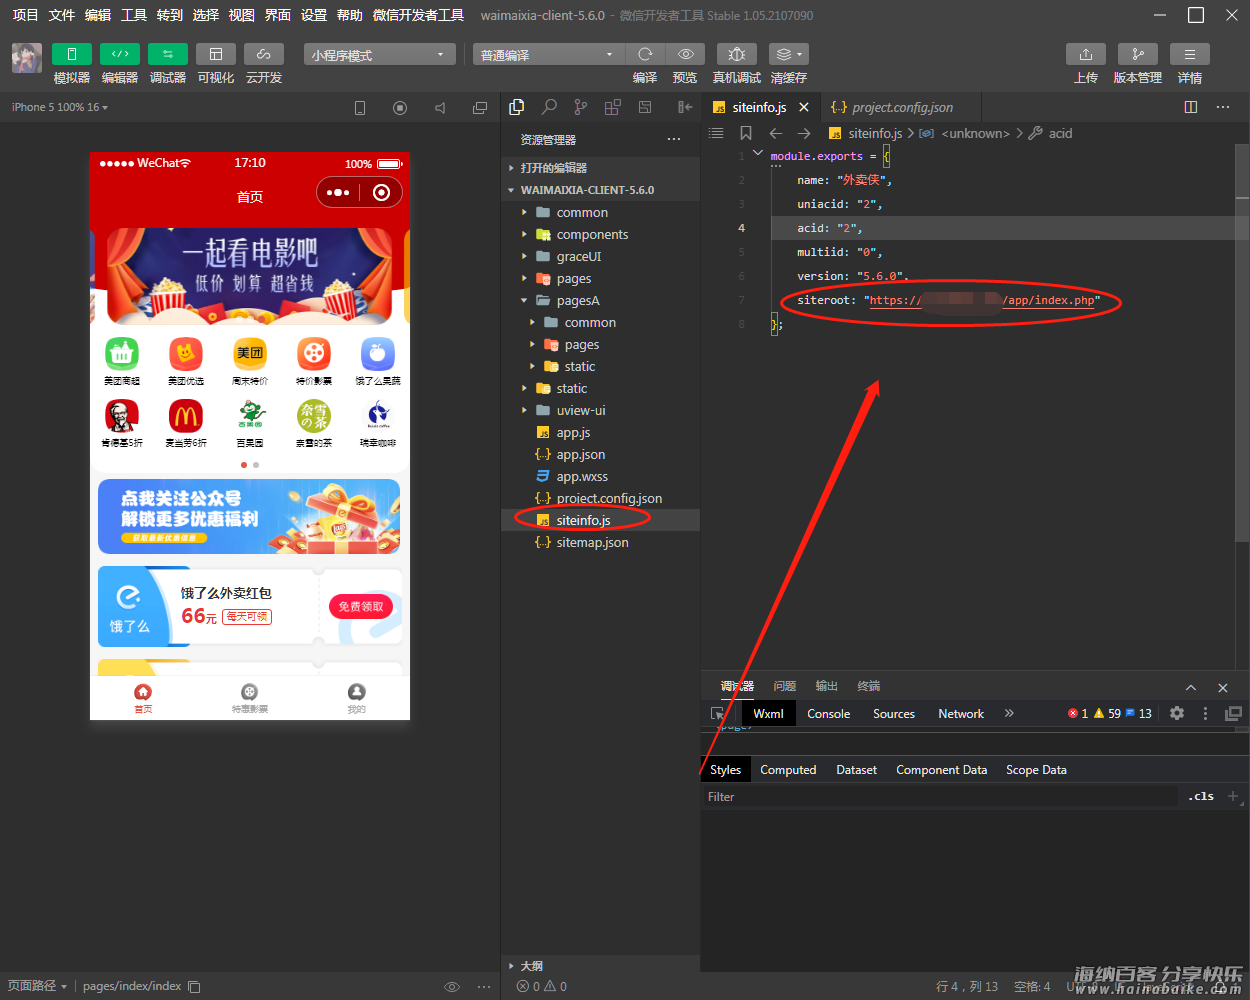The width and height of the screenshot is (1250, 1000).
Task: Click the rotate device icon in simulator toolbar
Action: click(360, 108)
